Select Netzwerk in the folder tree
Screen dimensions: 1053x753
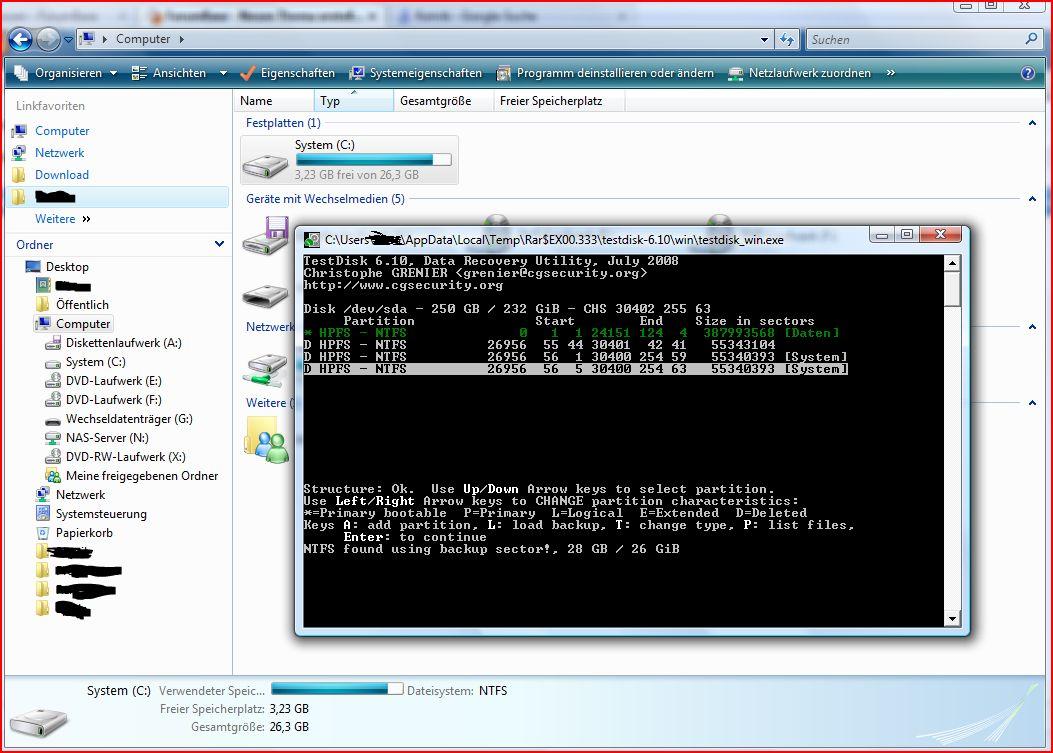pyautogui.click(x=80, y=495)
